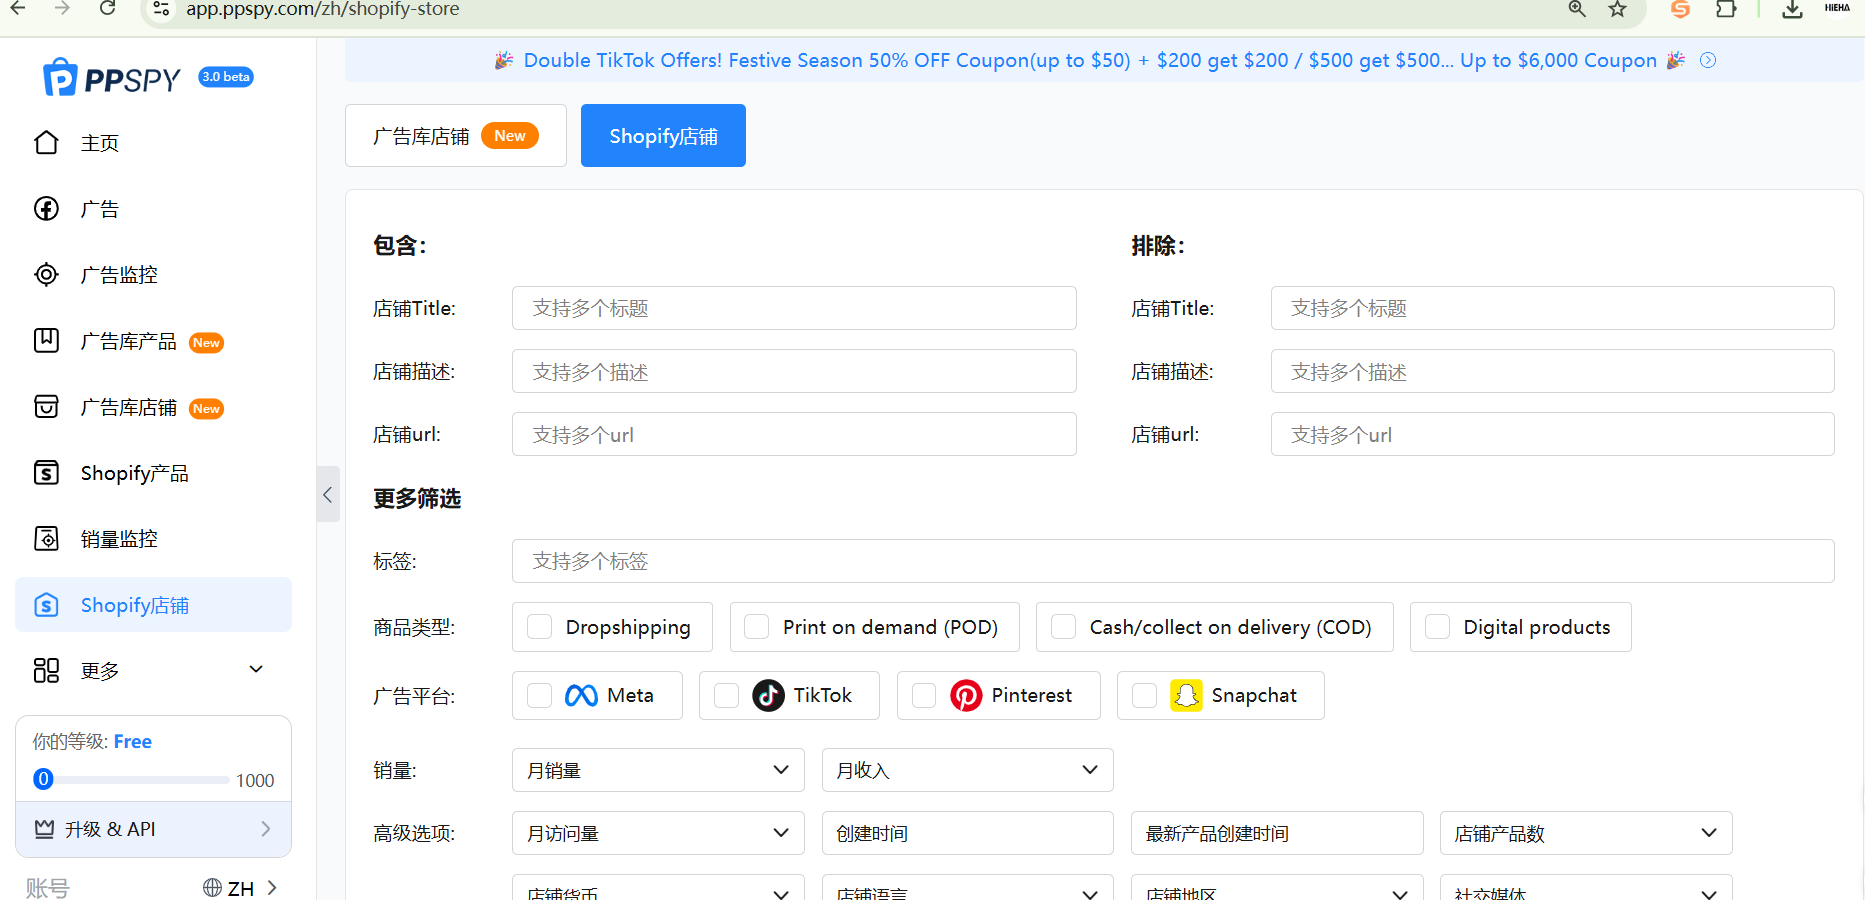
Task: Check the TikTok ad platform box
Action: (x=727, y=696)
